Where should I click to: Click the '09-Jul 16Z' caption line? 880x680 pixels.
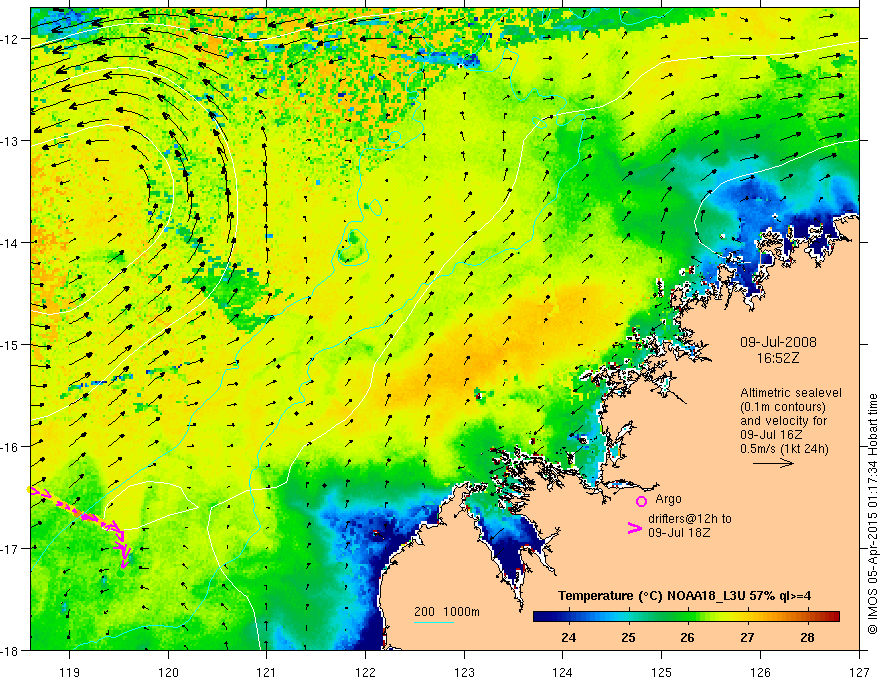click(771, 435)
